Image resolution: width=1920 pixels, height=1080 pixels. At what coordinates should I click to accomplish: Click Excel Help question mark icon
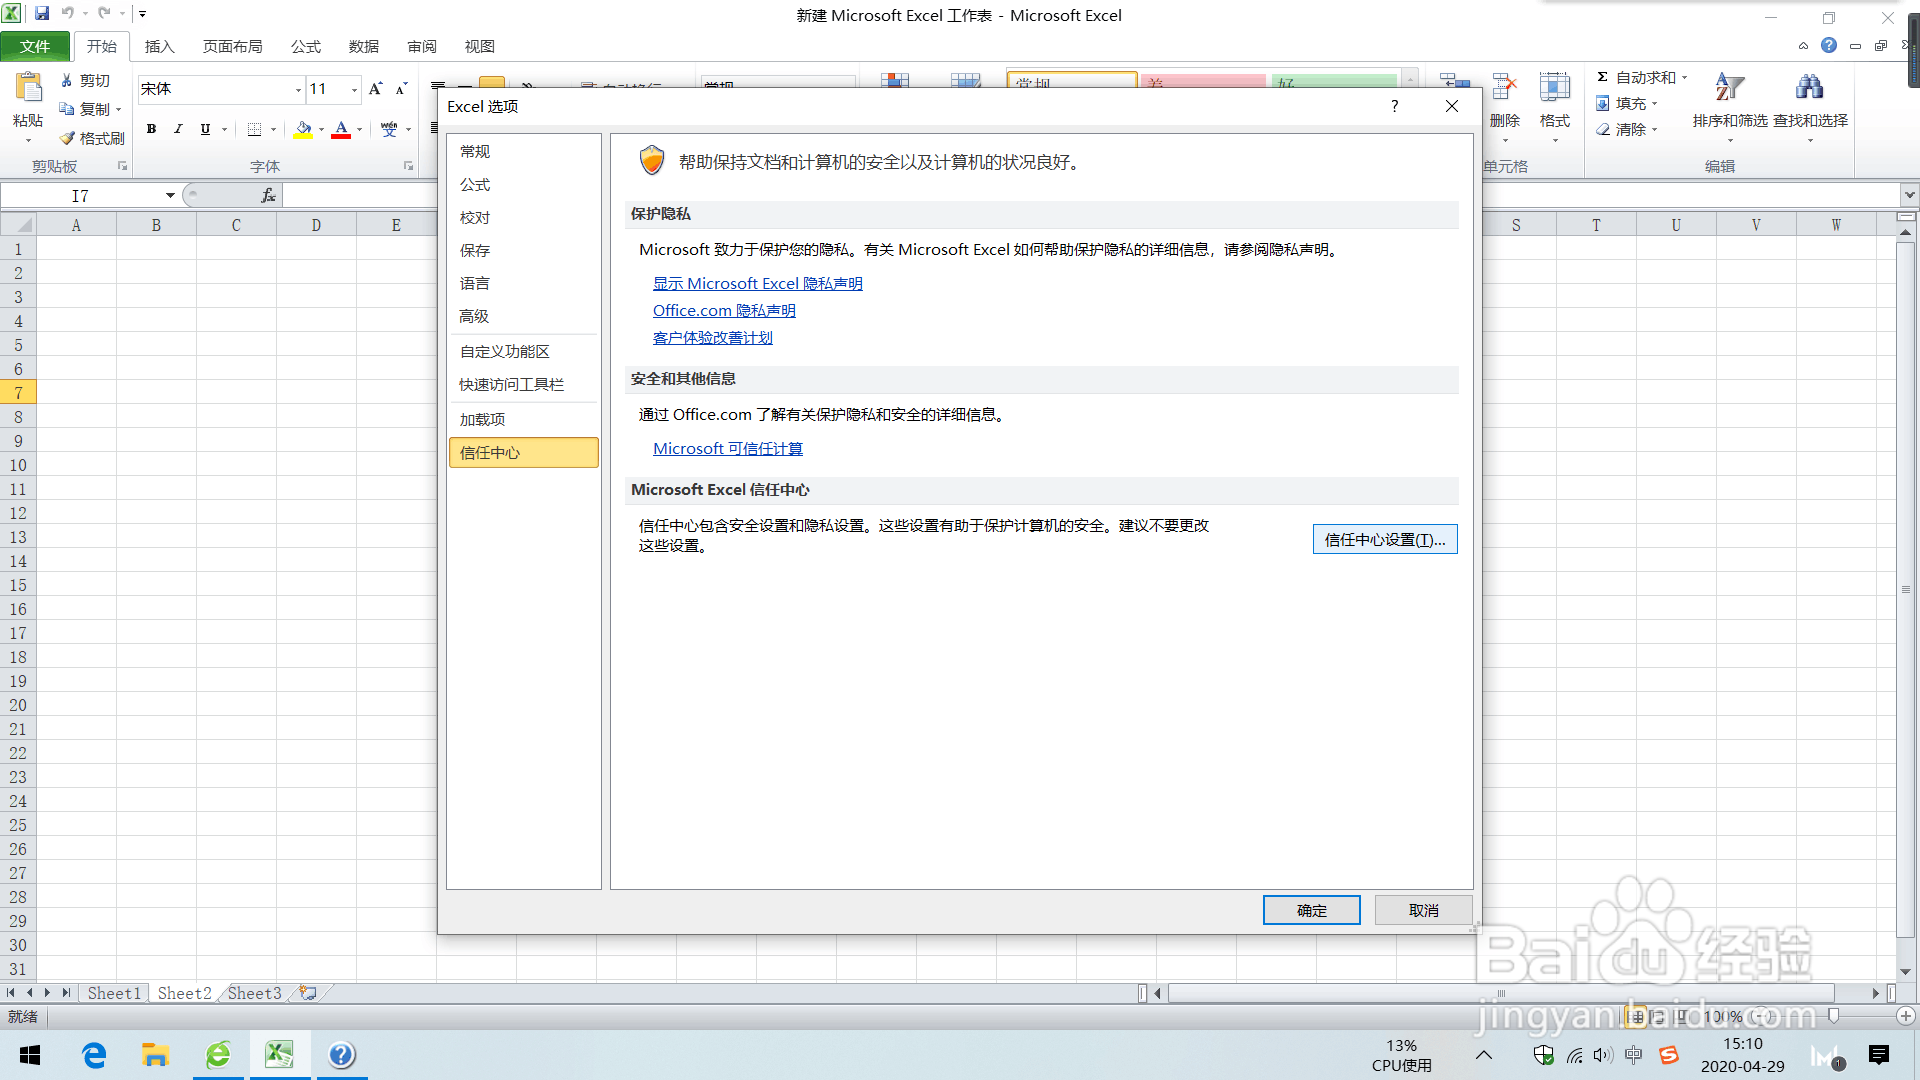pos(1829,45)
